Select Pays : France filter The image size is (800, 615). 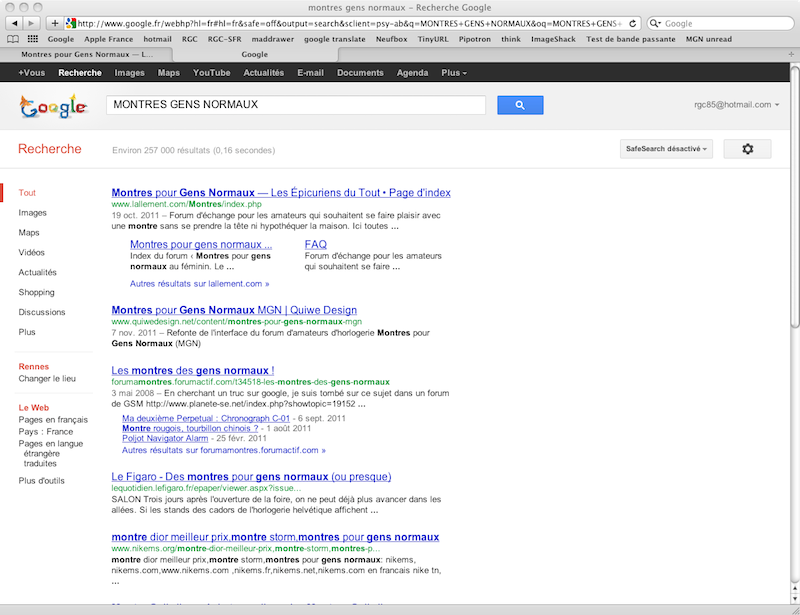(45, 432)
